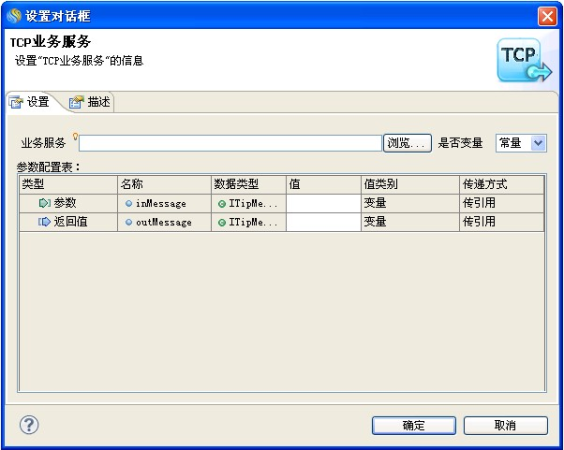Switch to the 描述 tab

90,102
